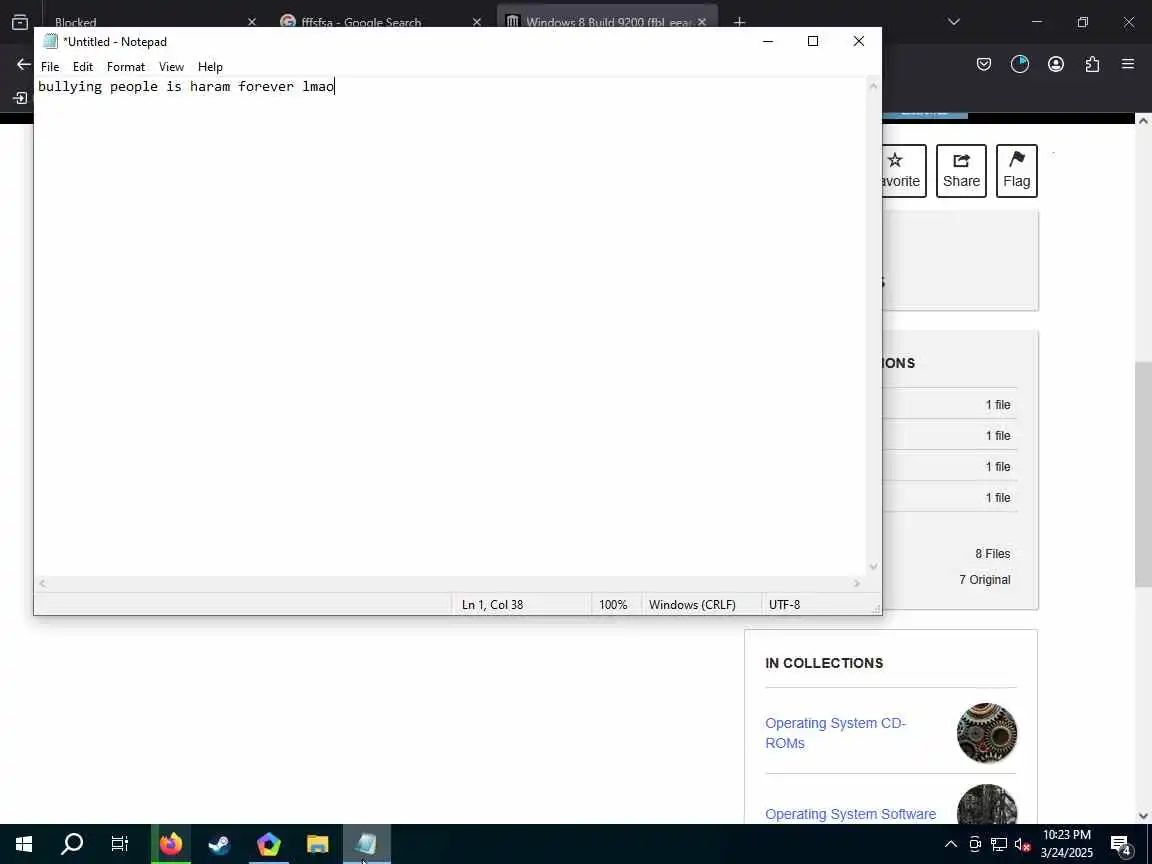
Task: Open the Notepad Edit menu
Action: point(83,67)
